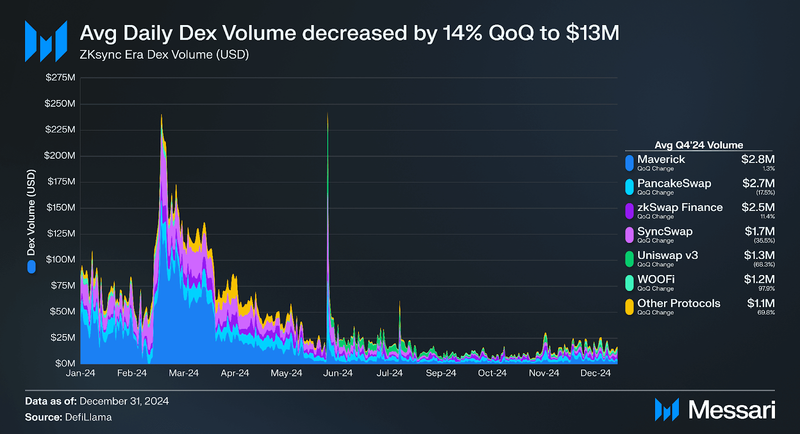The width and height of the screenshot is (800, 434).
Task: Click the Maverick value '$2.8M'
Action: [x=758, y=159]
